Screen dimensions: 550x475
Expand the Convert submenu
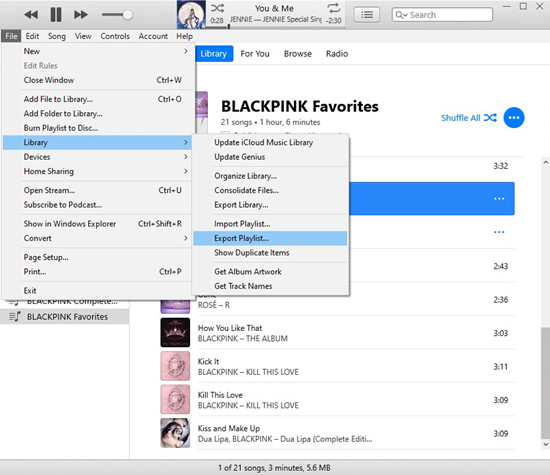click(x=97, y=238)
